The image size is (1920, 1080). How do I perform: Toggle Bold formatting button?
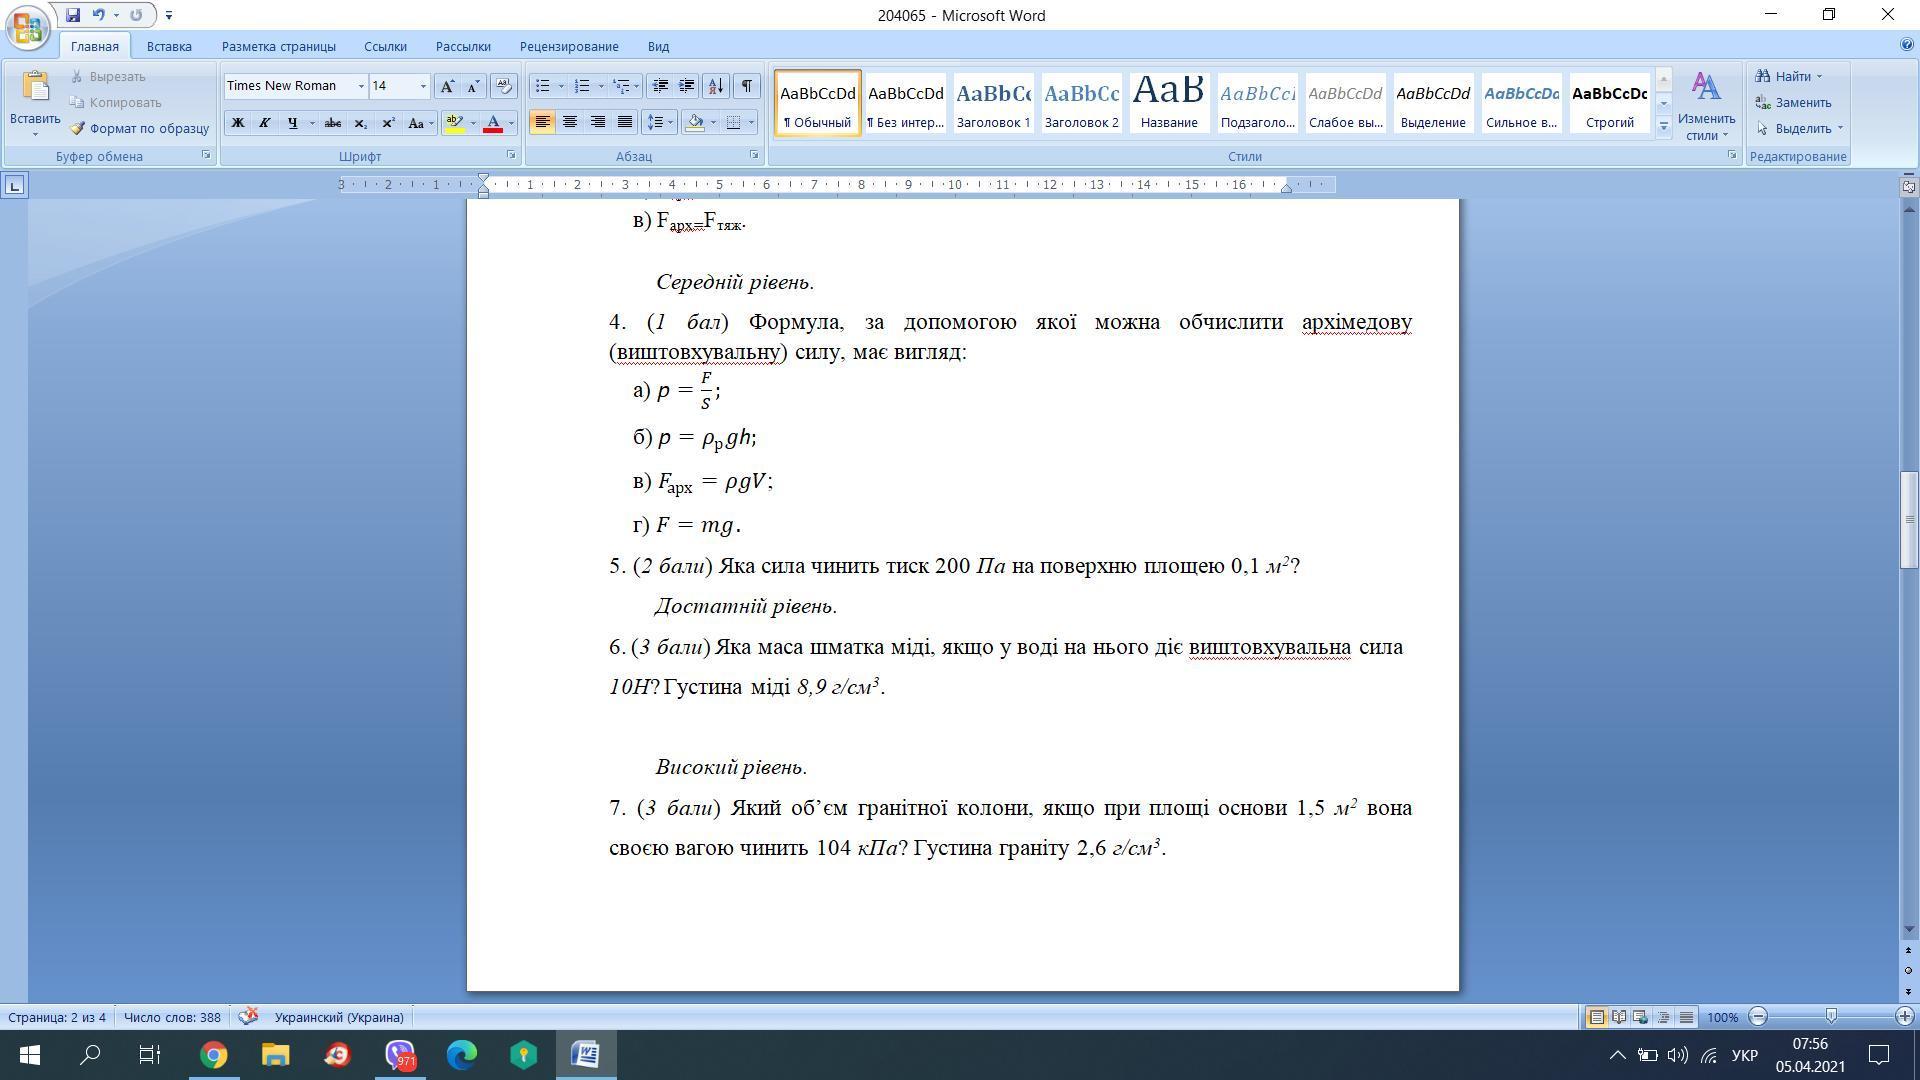(238, 123)
